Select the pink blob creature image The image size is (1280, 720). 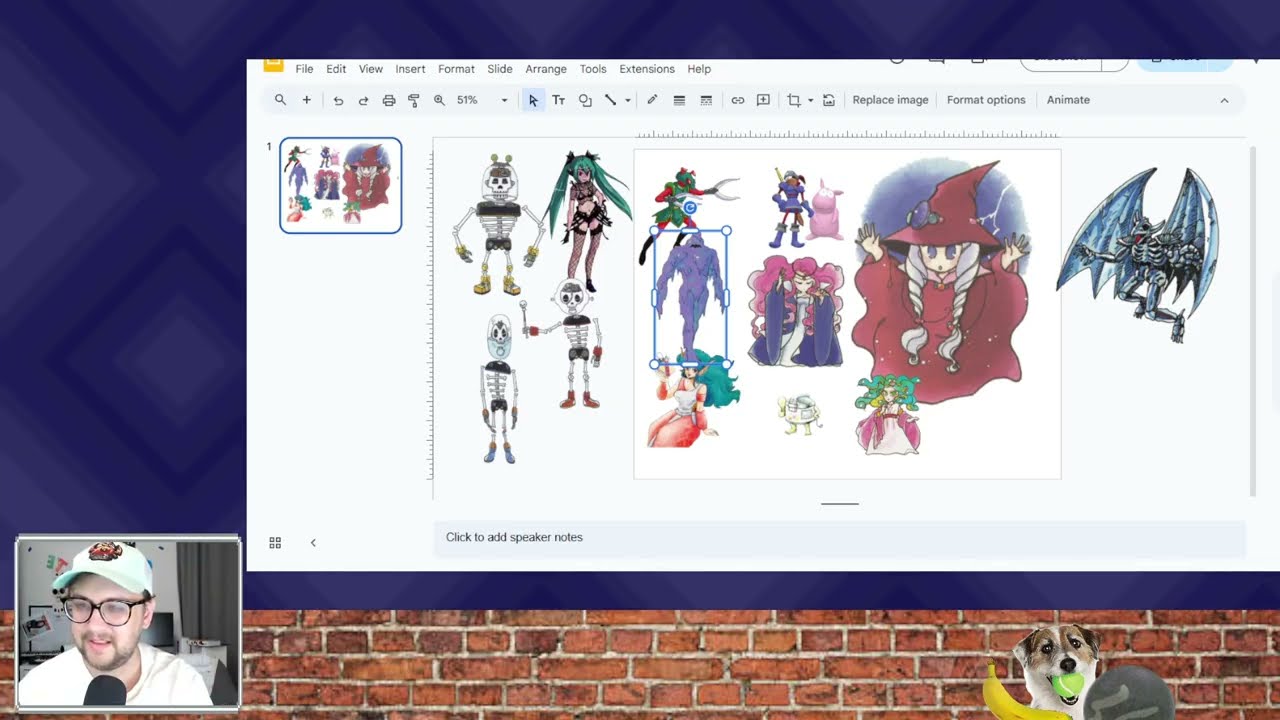(x=827, y=210)
